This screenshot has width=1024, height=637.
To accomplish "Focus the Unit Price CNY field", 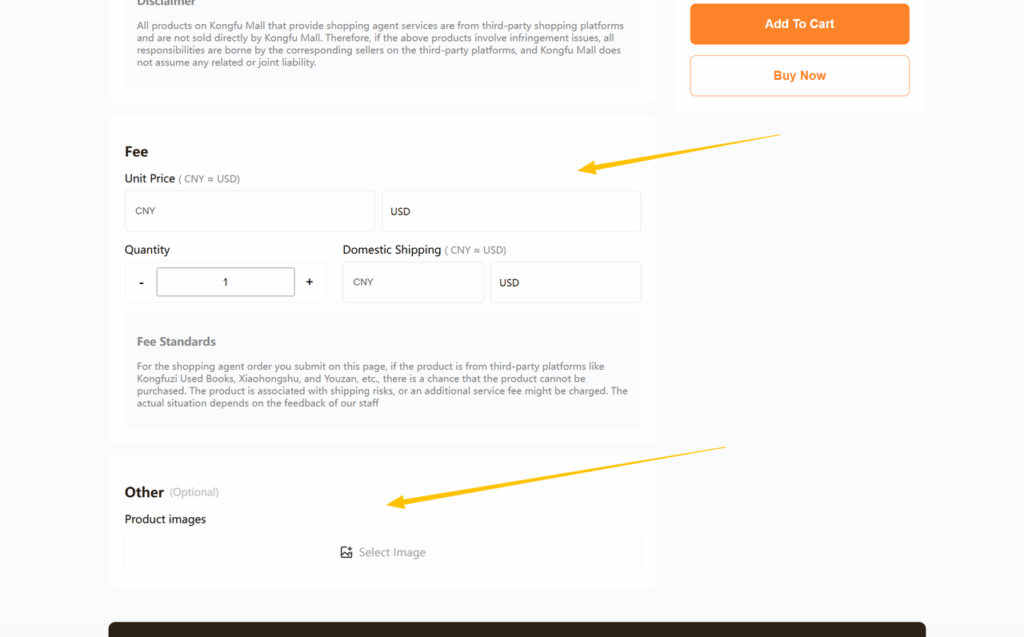I will (x=249, y=211).
